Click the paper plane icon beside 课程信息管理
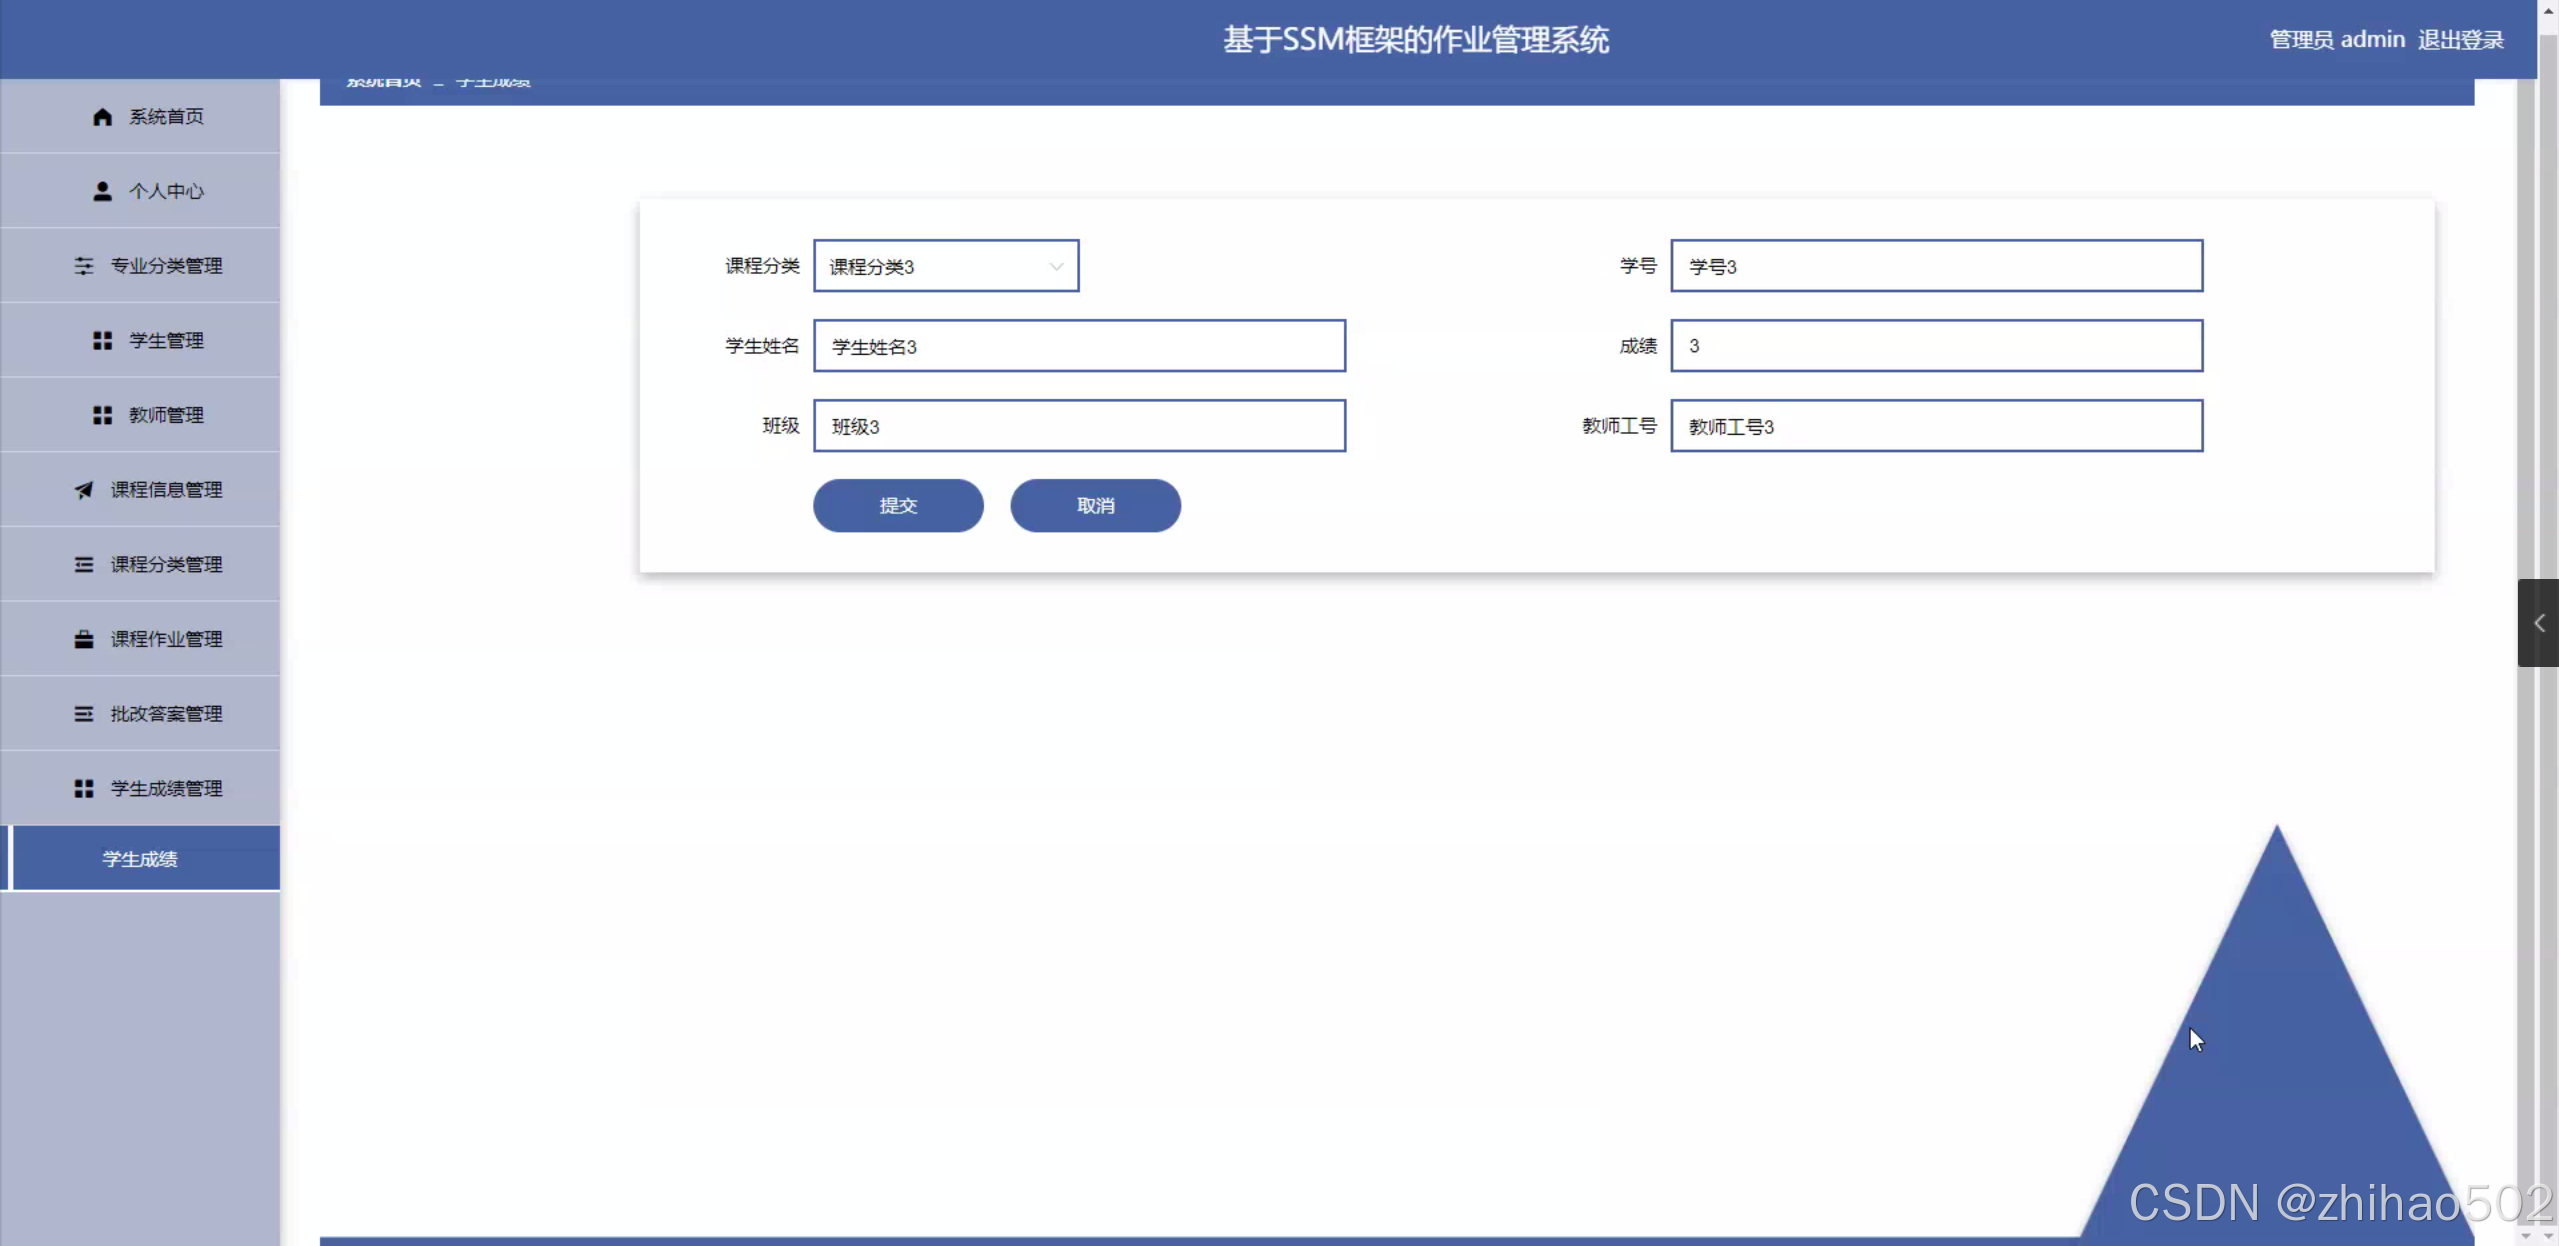 click(x=84, y=490)
